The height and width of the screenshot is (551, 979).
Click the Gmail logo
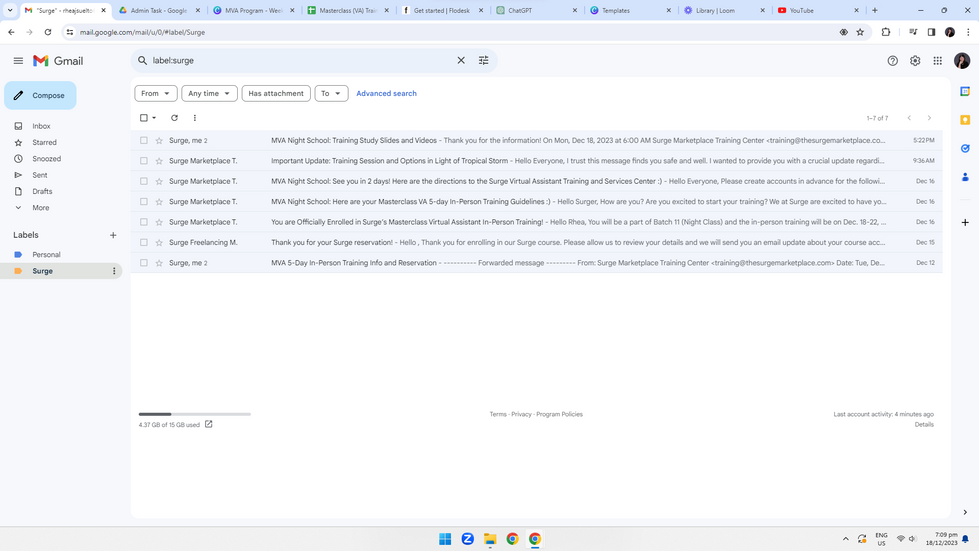pos(58,61)
